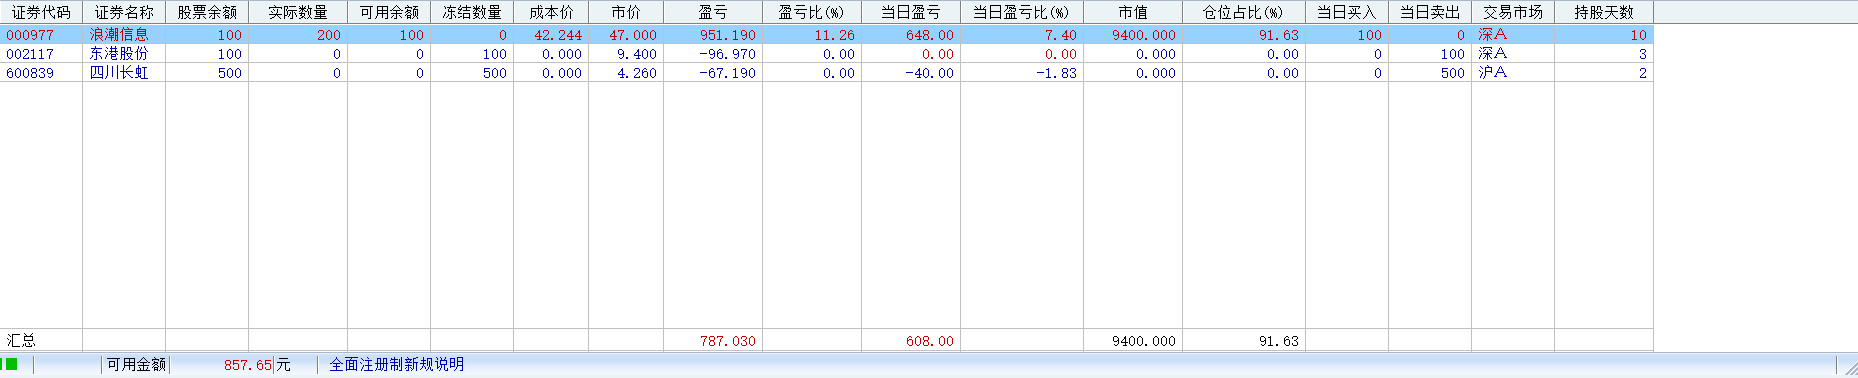The image size is (1858, 378).
Task: Sort by 证券代码 column header
Action: (x=41, y=12)
